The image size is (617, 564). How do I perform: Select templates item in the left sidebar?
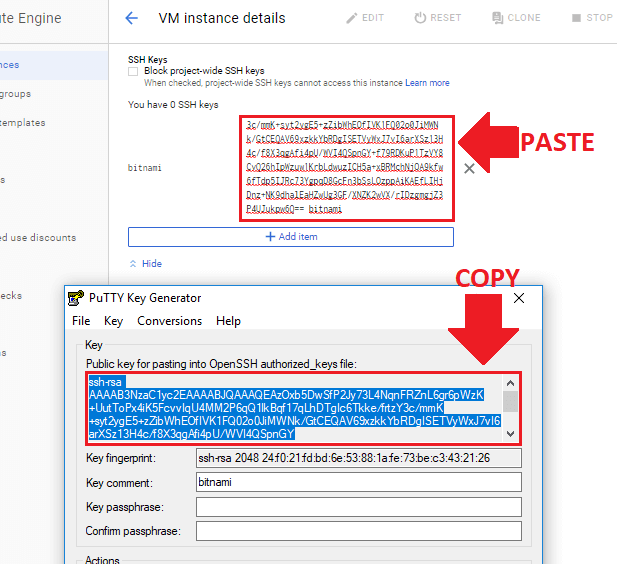[x=23, y=123]
